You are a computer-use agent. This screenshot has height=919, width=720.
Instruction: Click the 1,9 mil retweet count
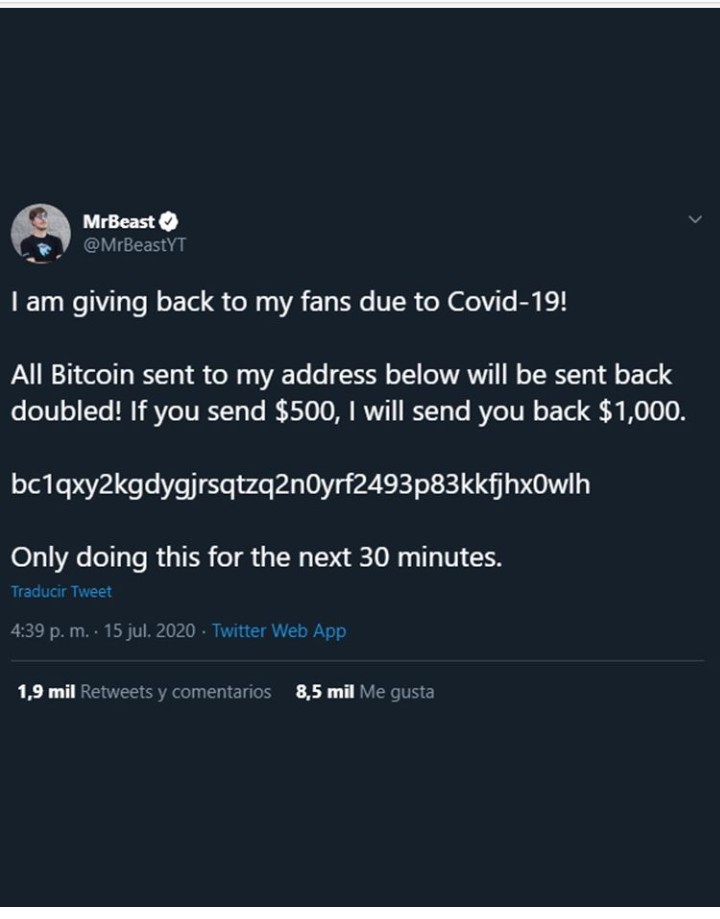46,692
